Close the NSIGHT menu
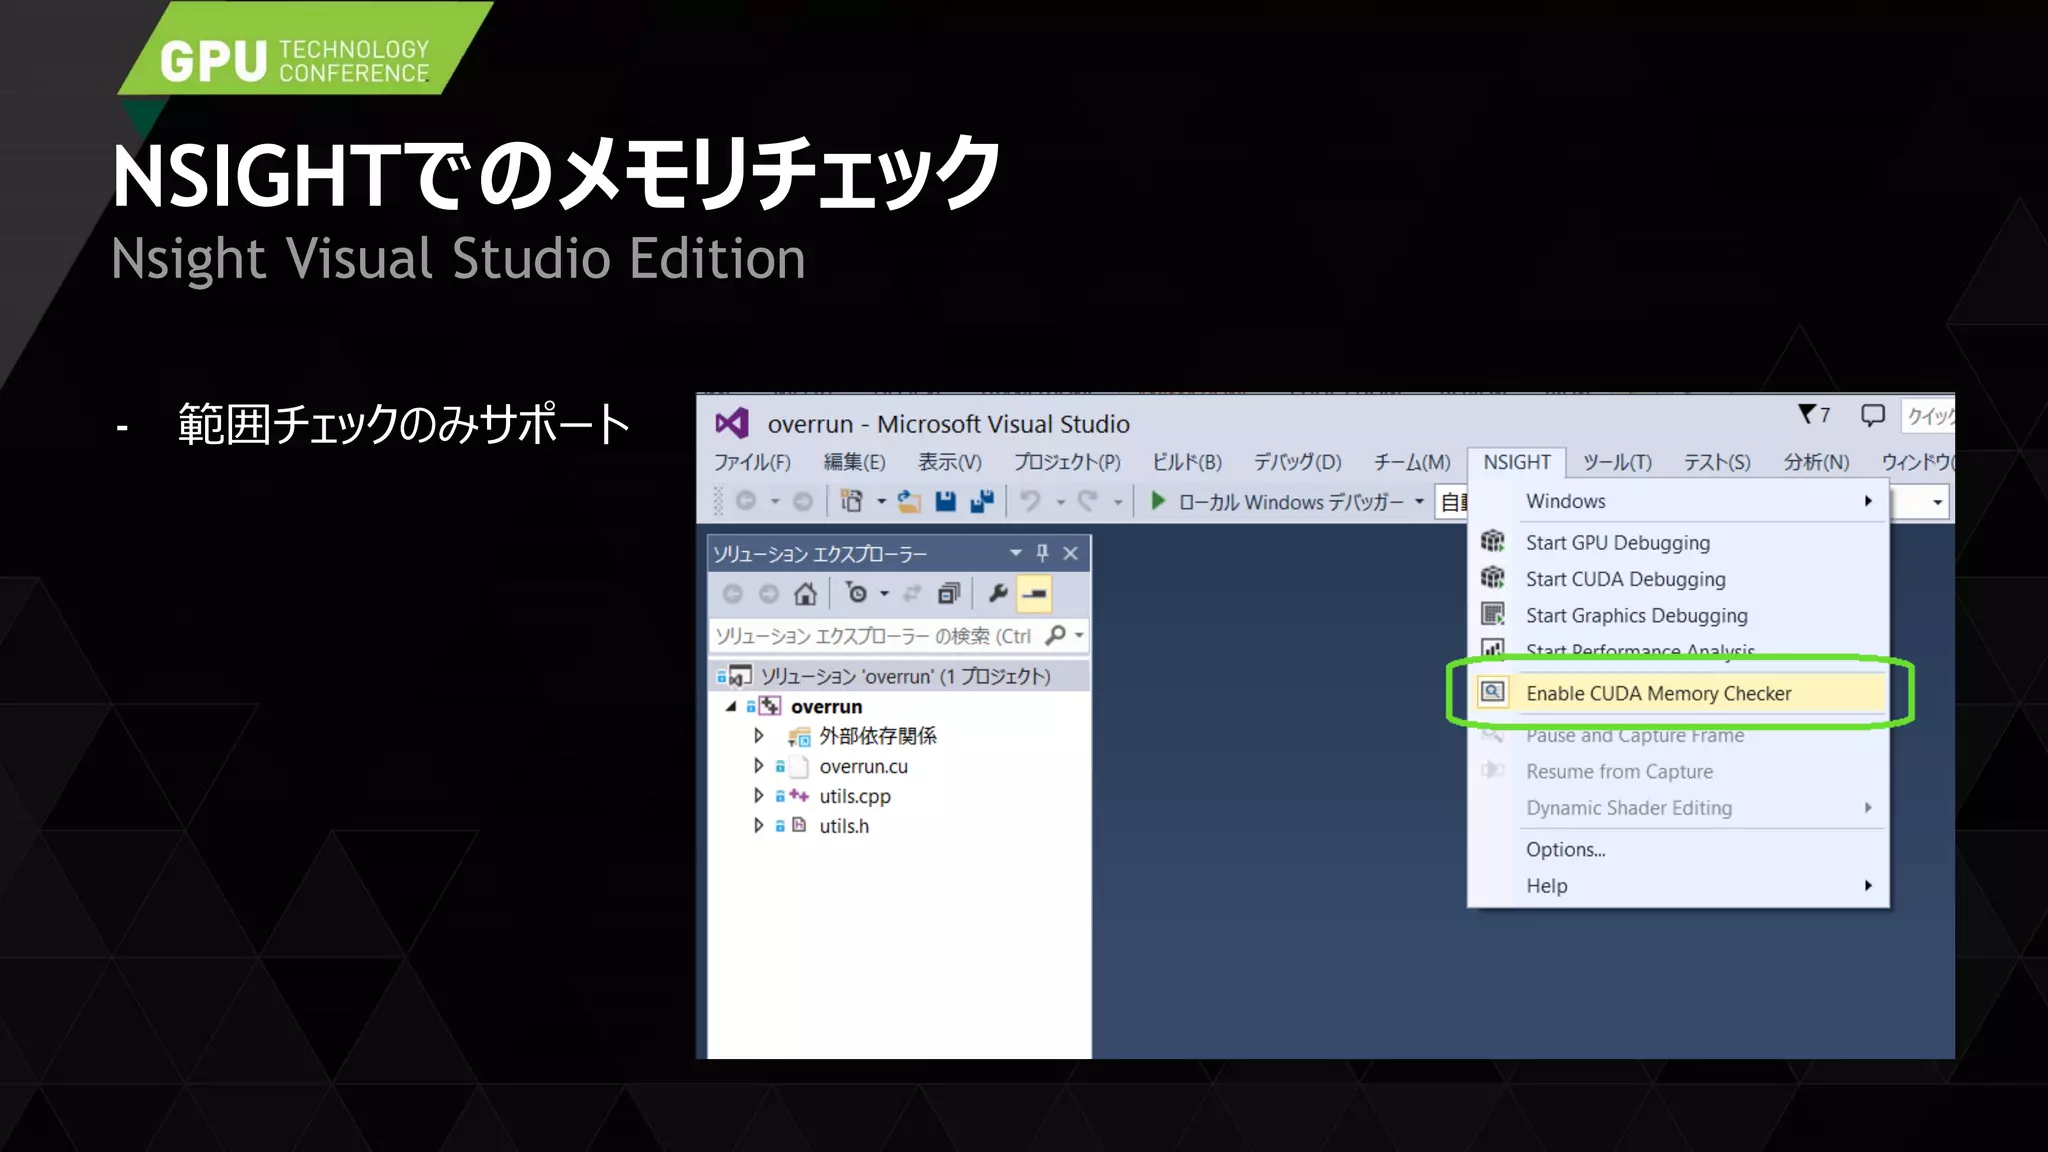Image resolution: width=2048 pixels, height=1152 pixels. pos(1516,462)
